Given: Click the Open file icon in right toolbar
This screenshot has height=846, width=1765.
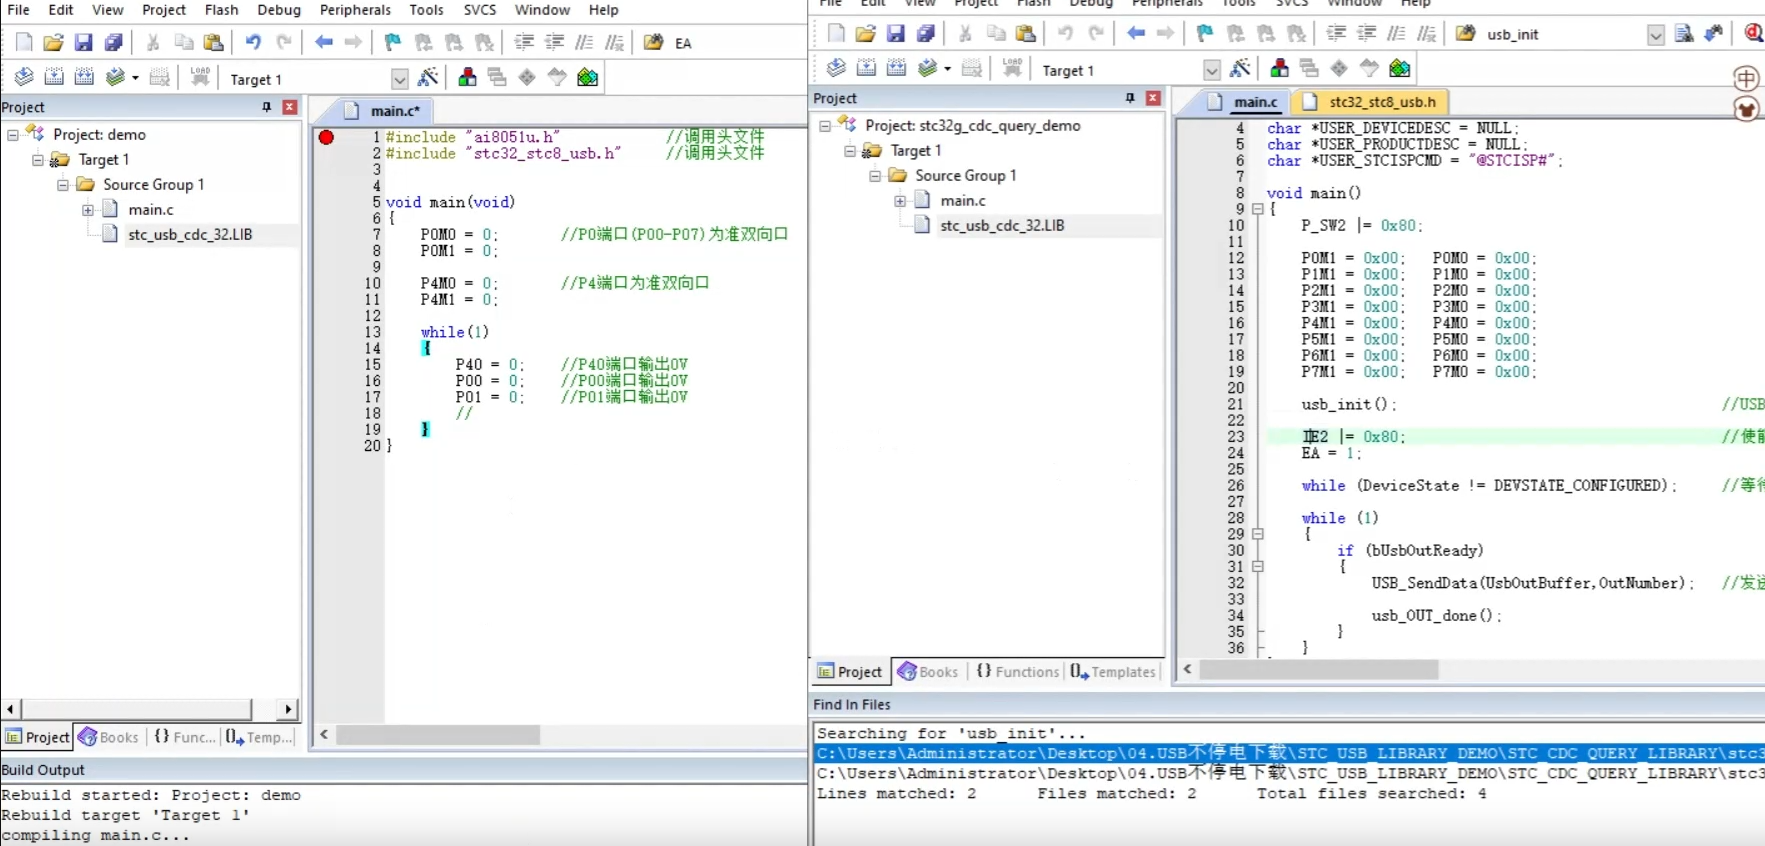Looking at the screenshot, I should pos(866,34).
